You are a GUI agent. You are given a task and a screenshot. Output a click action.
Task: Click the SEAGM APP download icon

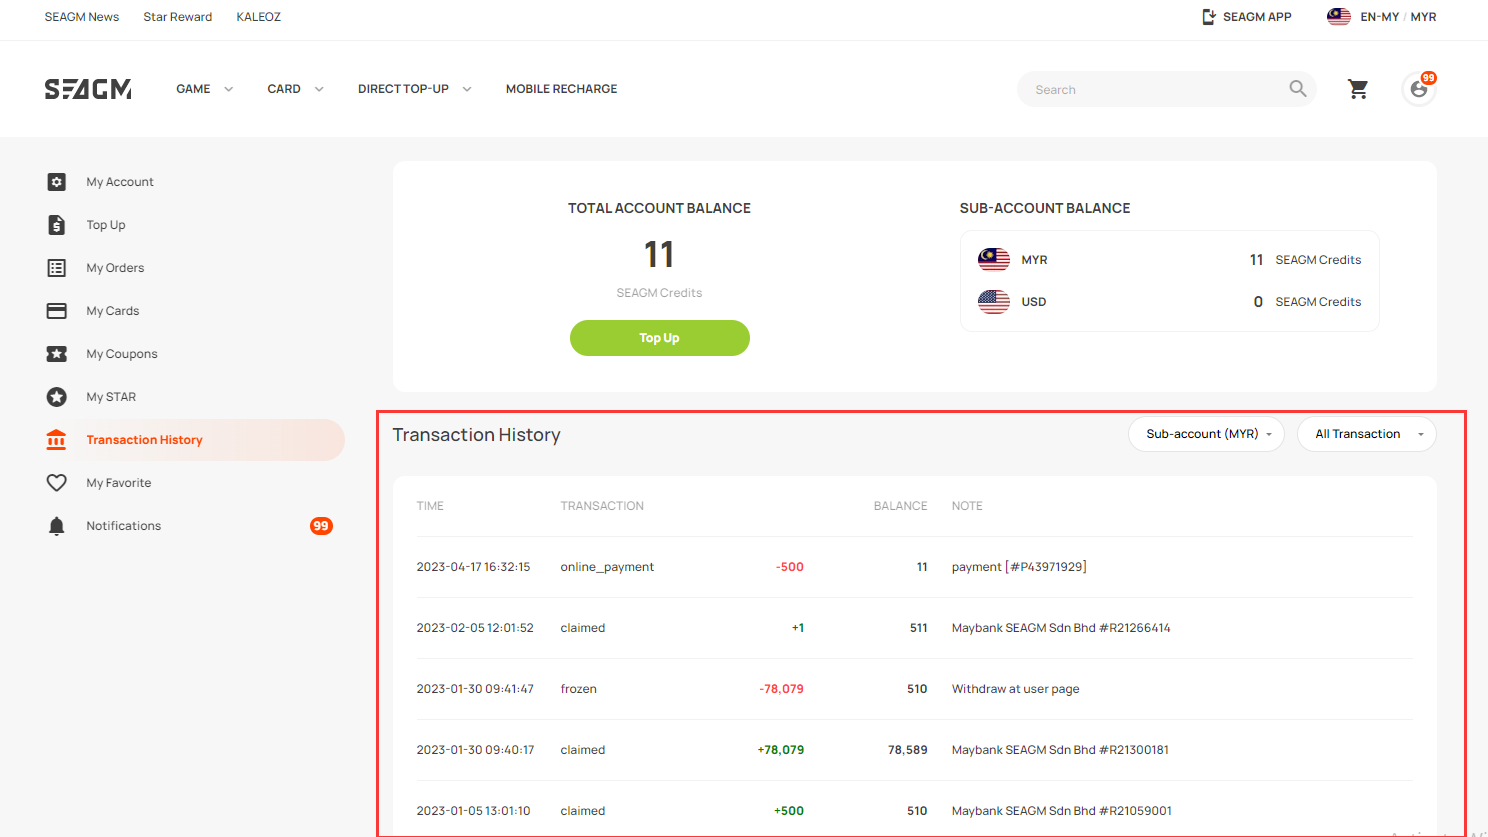(x=1209, y=17)
